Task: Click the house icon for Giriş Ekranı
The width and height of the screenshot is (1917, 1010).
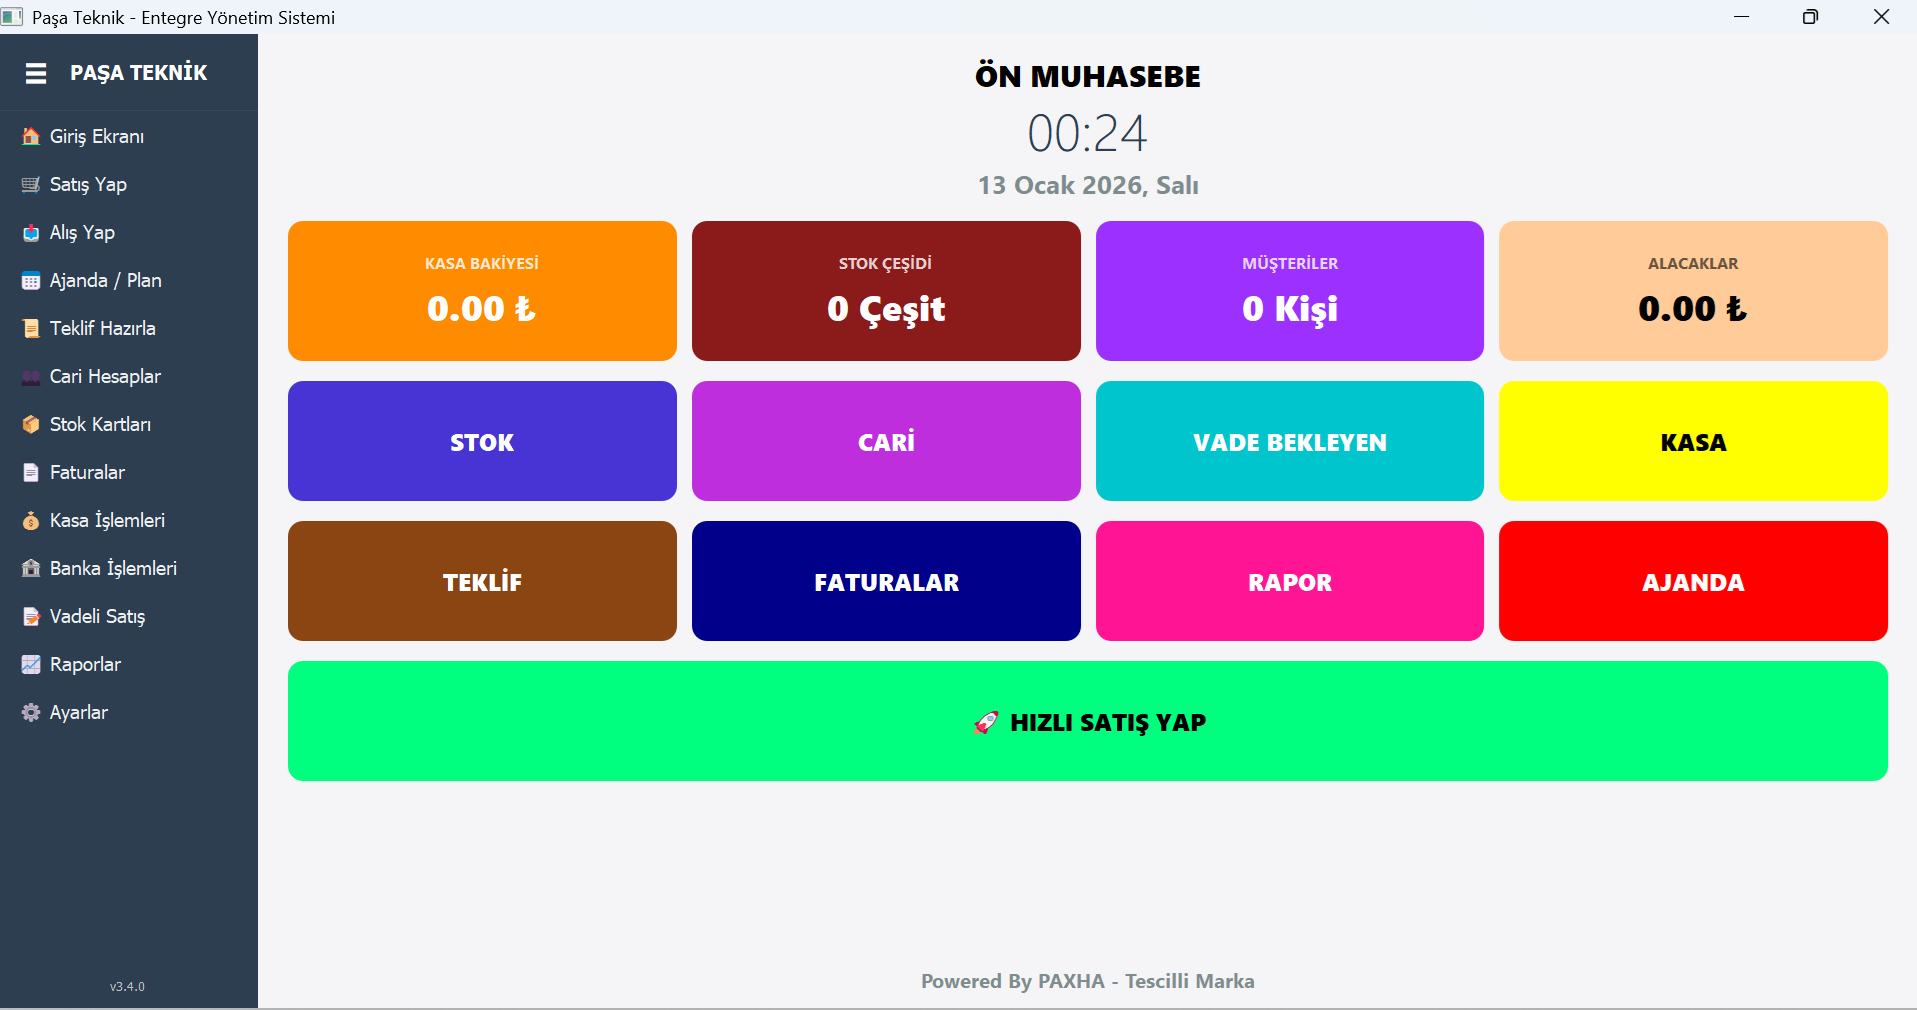Action: pos(31,136)
